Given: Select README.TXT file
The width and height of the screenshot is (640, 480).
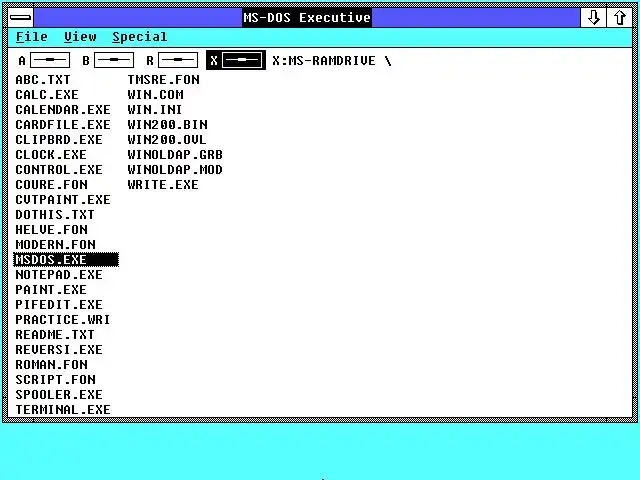Looking at the screenshot, I should pyautogui.click(x=55, y=335).
